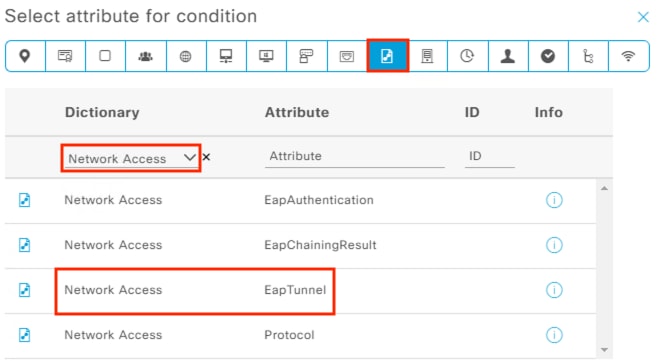Select the single user filter icon
Screen dimensions: 658x361
click(508, 56)
